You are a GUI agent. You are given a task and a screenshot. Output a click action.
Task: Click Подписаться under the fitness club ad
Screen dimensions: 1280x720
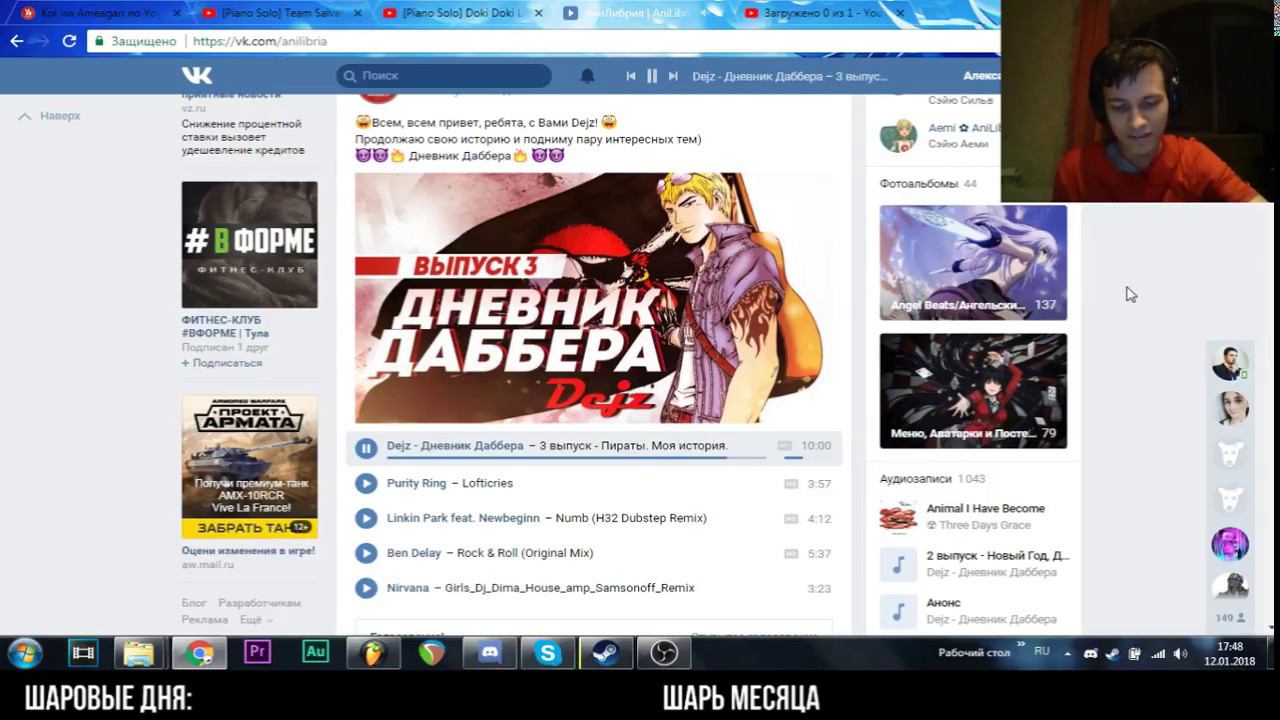(x=222, y=363)
